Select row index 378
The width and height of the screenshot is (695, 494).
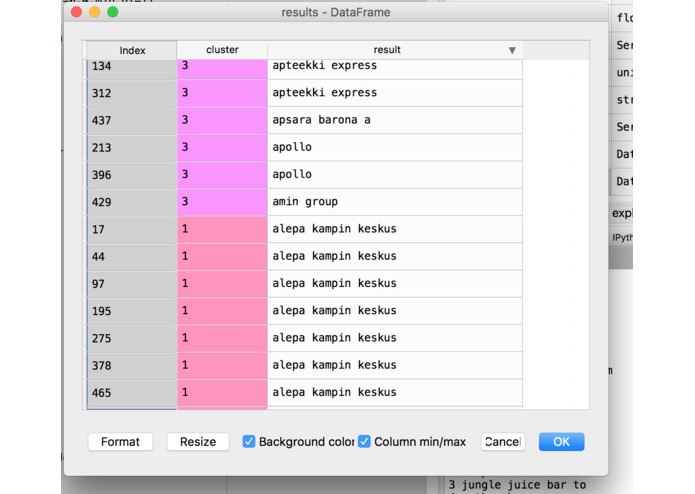(x=132, y=366)
